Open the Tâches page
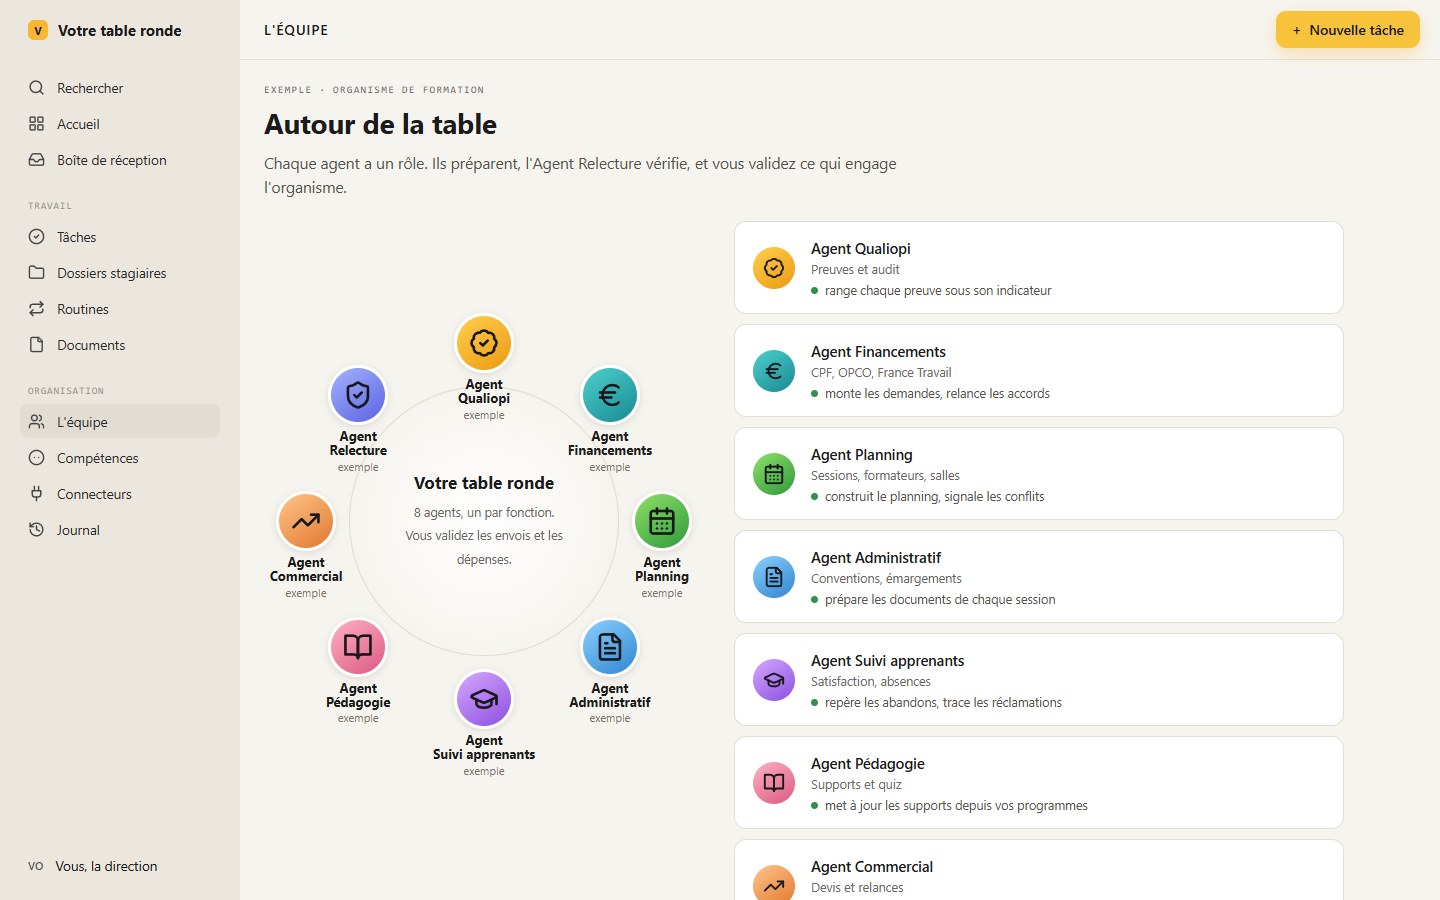 [120, 237]
